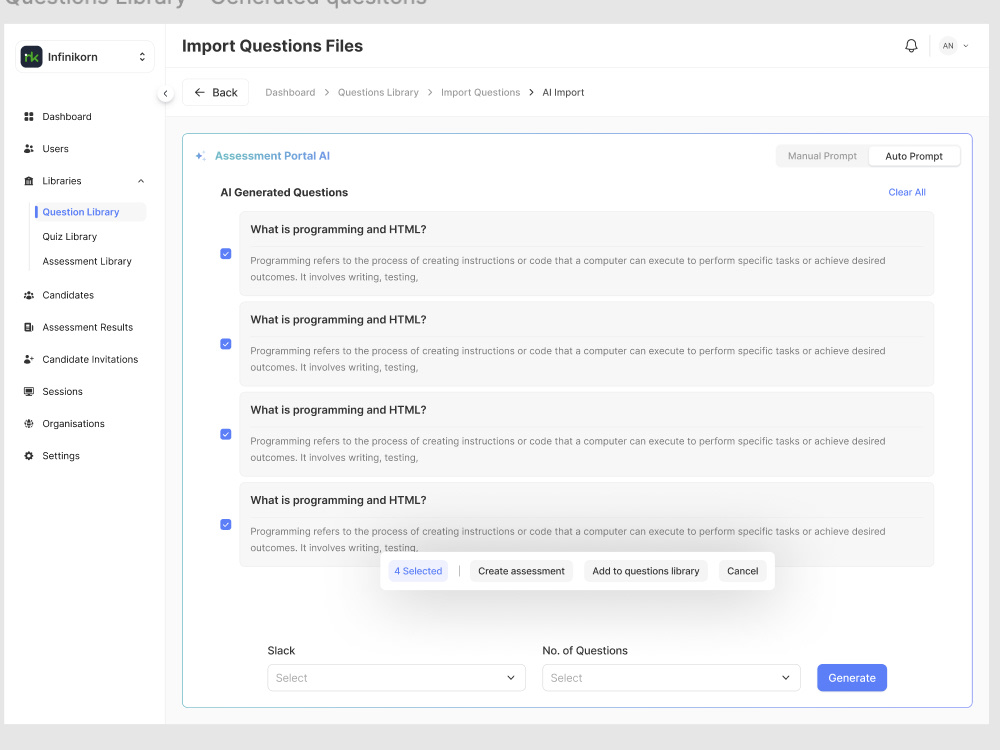Click the Libraries building icon

[x=29, y=181]
